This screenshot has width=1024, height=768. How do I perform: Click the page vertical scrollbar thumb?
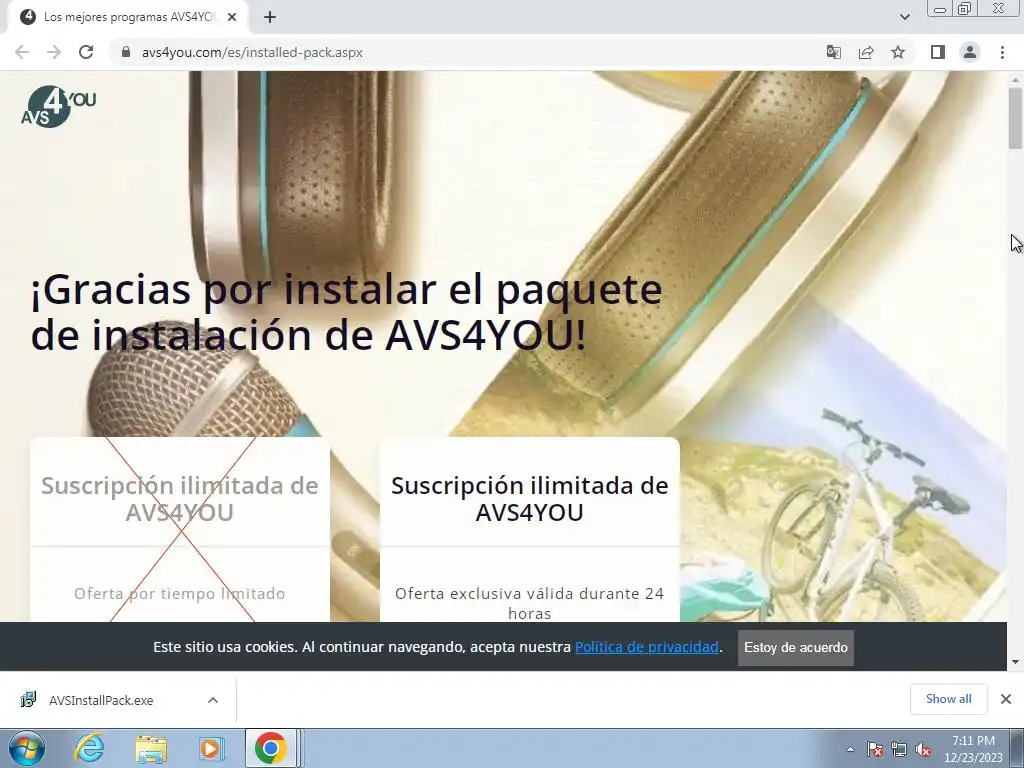(1015, 118)
